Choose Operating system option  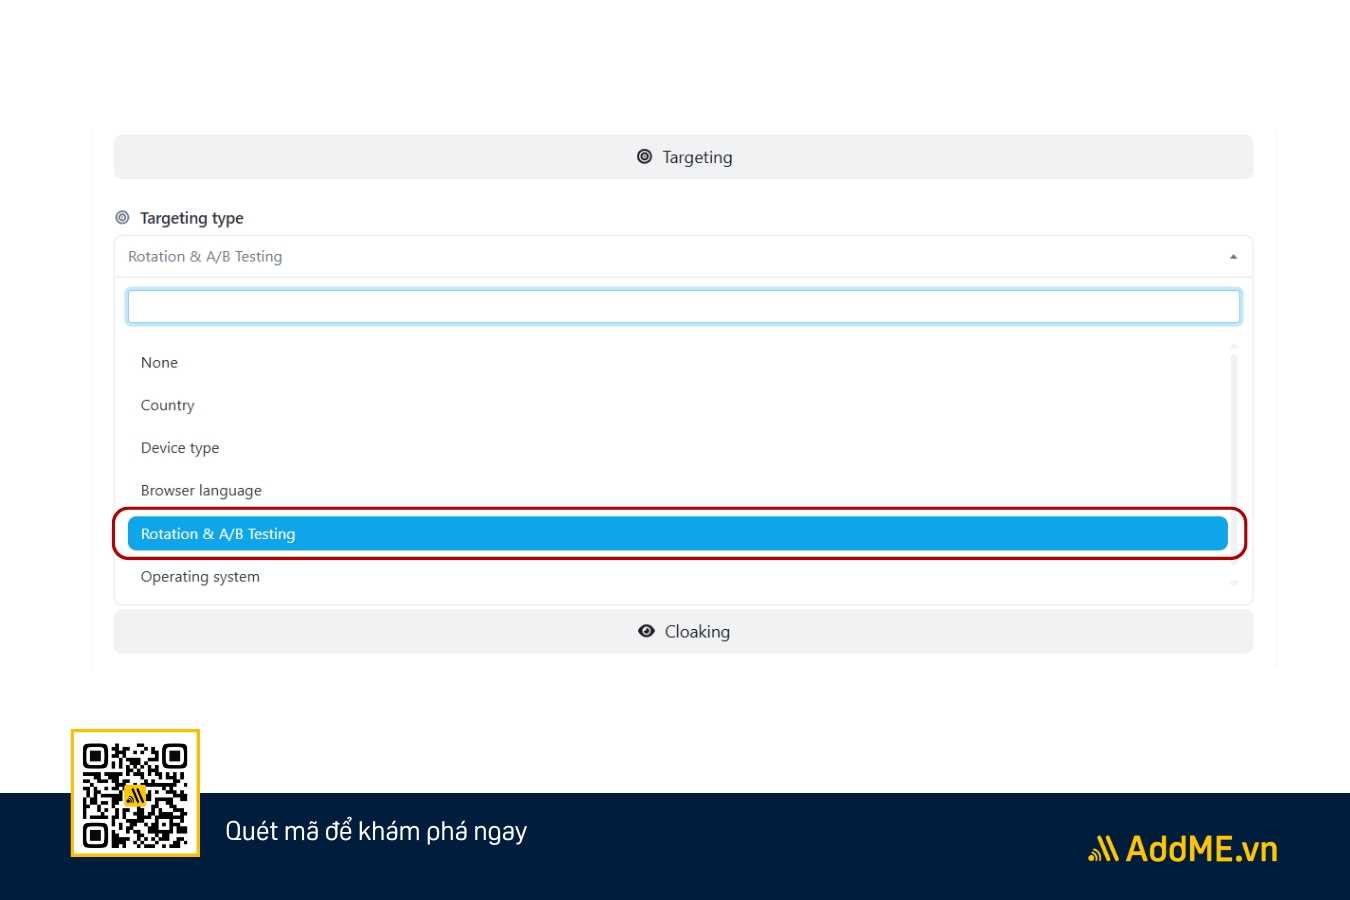click(677, 577)
